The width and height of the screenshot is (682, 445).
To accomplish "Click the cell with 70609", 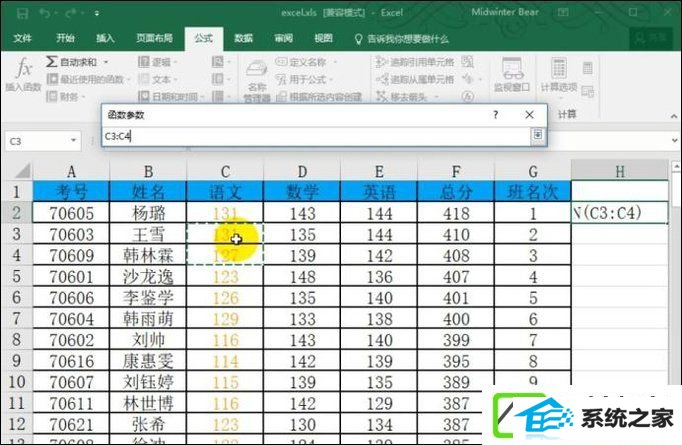I will click(x=71, y=255).
